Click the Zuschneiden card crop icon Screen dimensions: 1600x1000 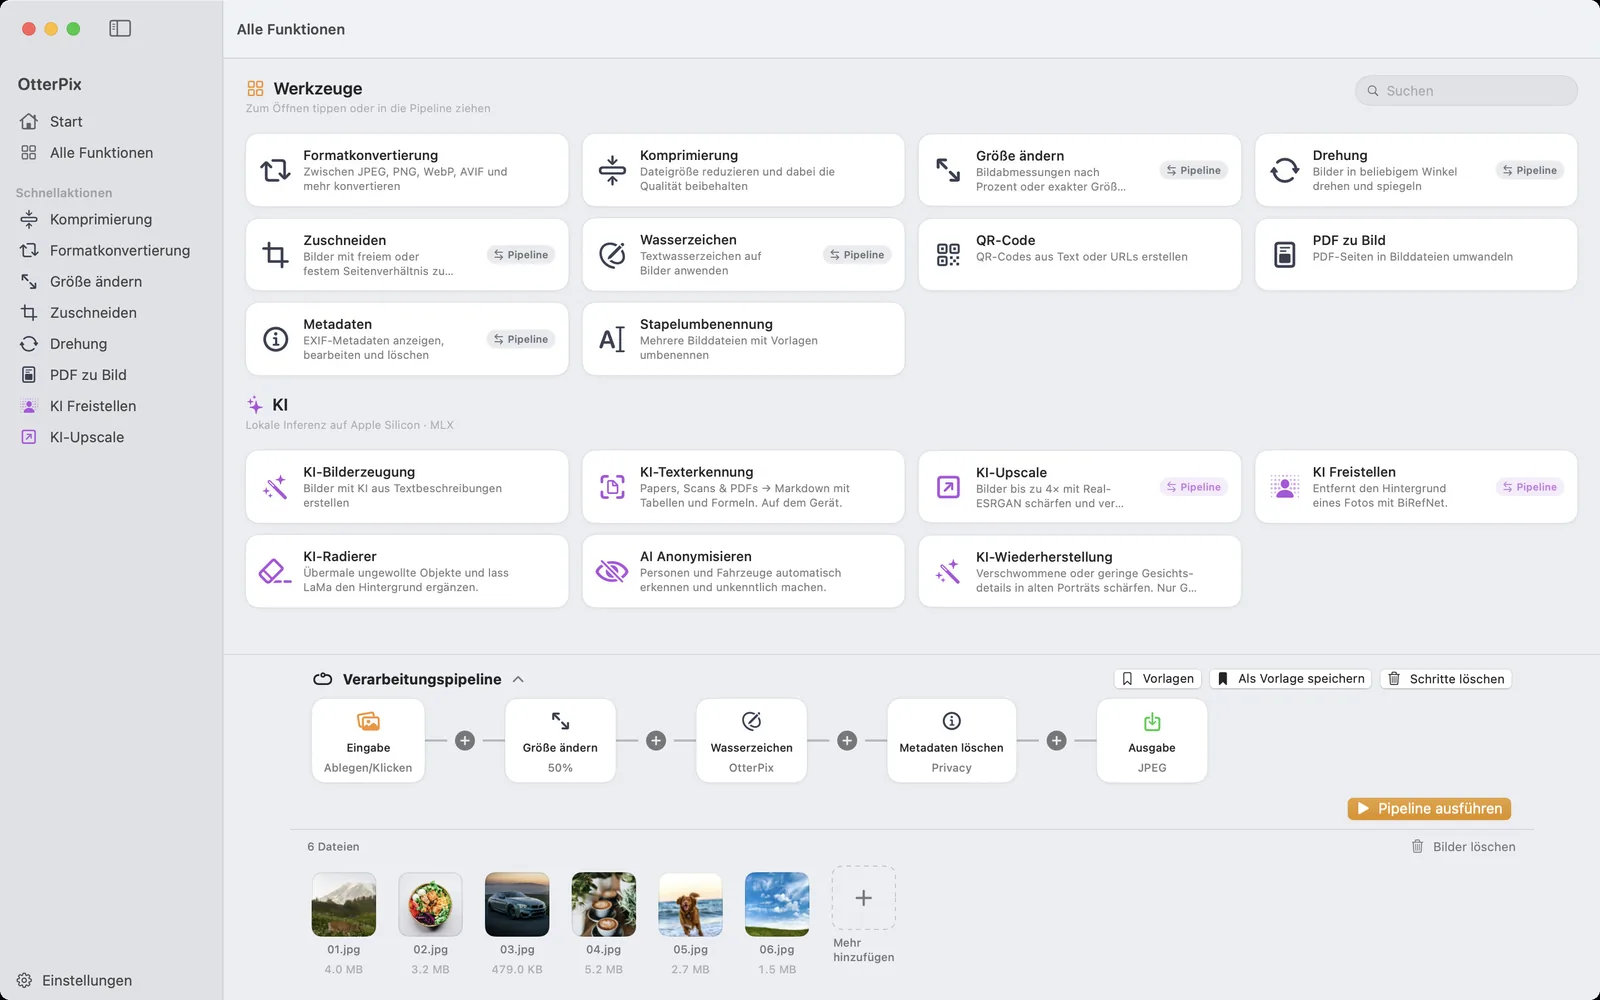[x=275, y=255]
